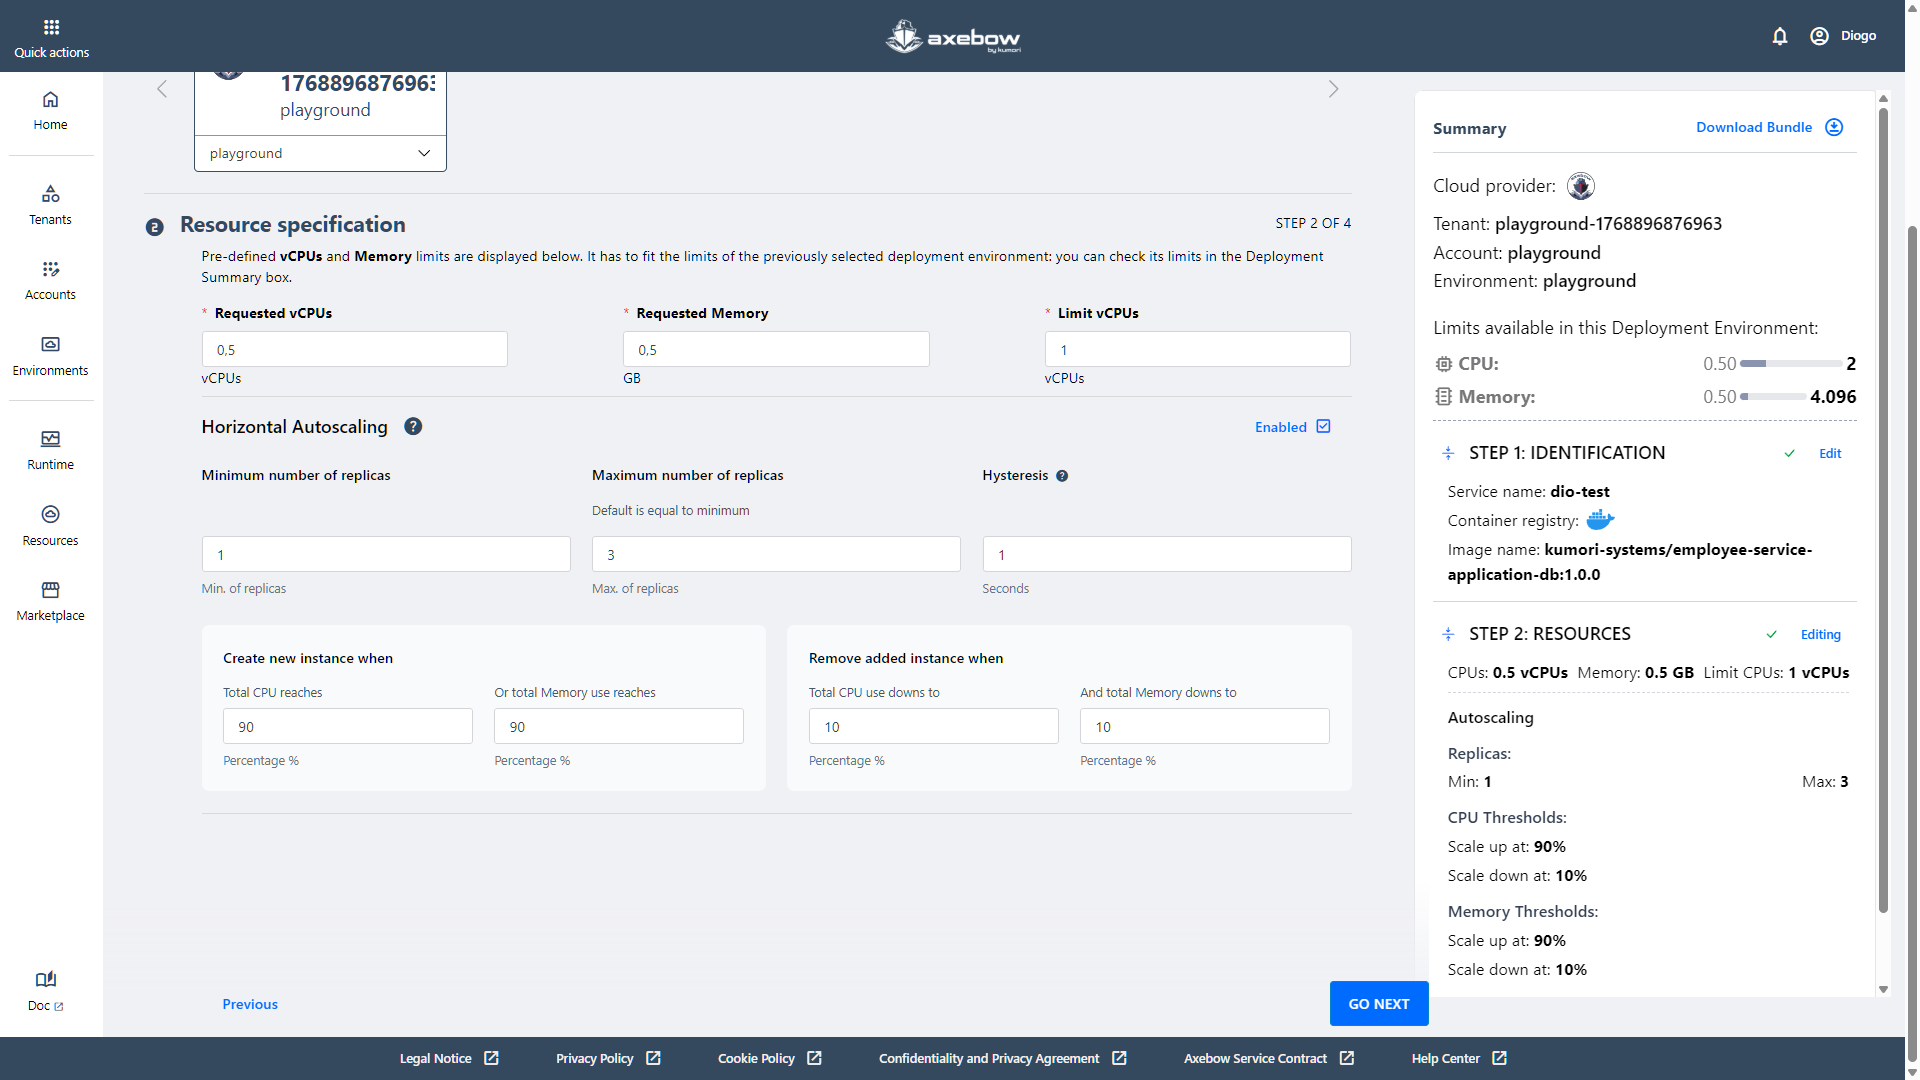The height and width of the screenshot is (1080, 1920).
Task: Click summary panel vertical scrollbar
Action: (x=1883, y=500)
